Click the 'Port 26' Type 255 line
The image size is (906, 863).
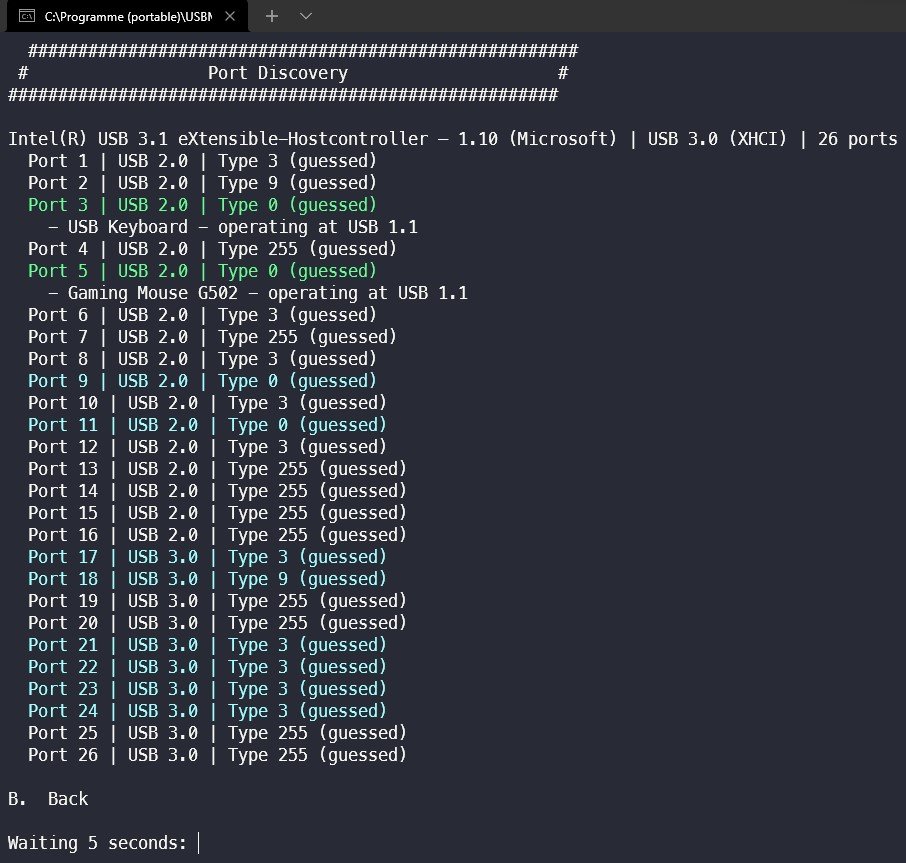[x=216, y=755]
